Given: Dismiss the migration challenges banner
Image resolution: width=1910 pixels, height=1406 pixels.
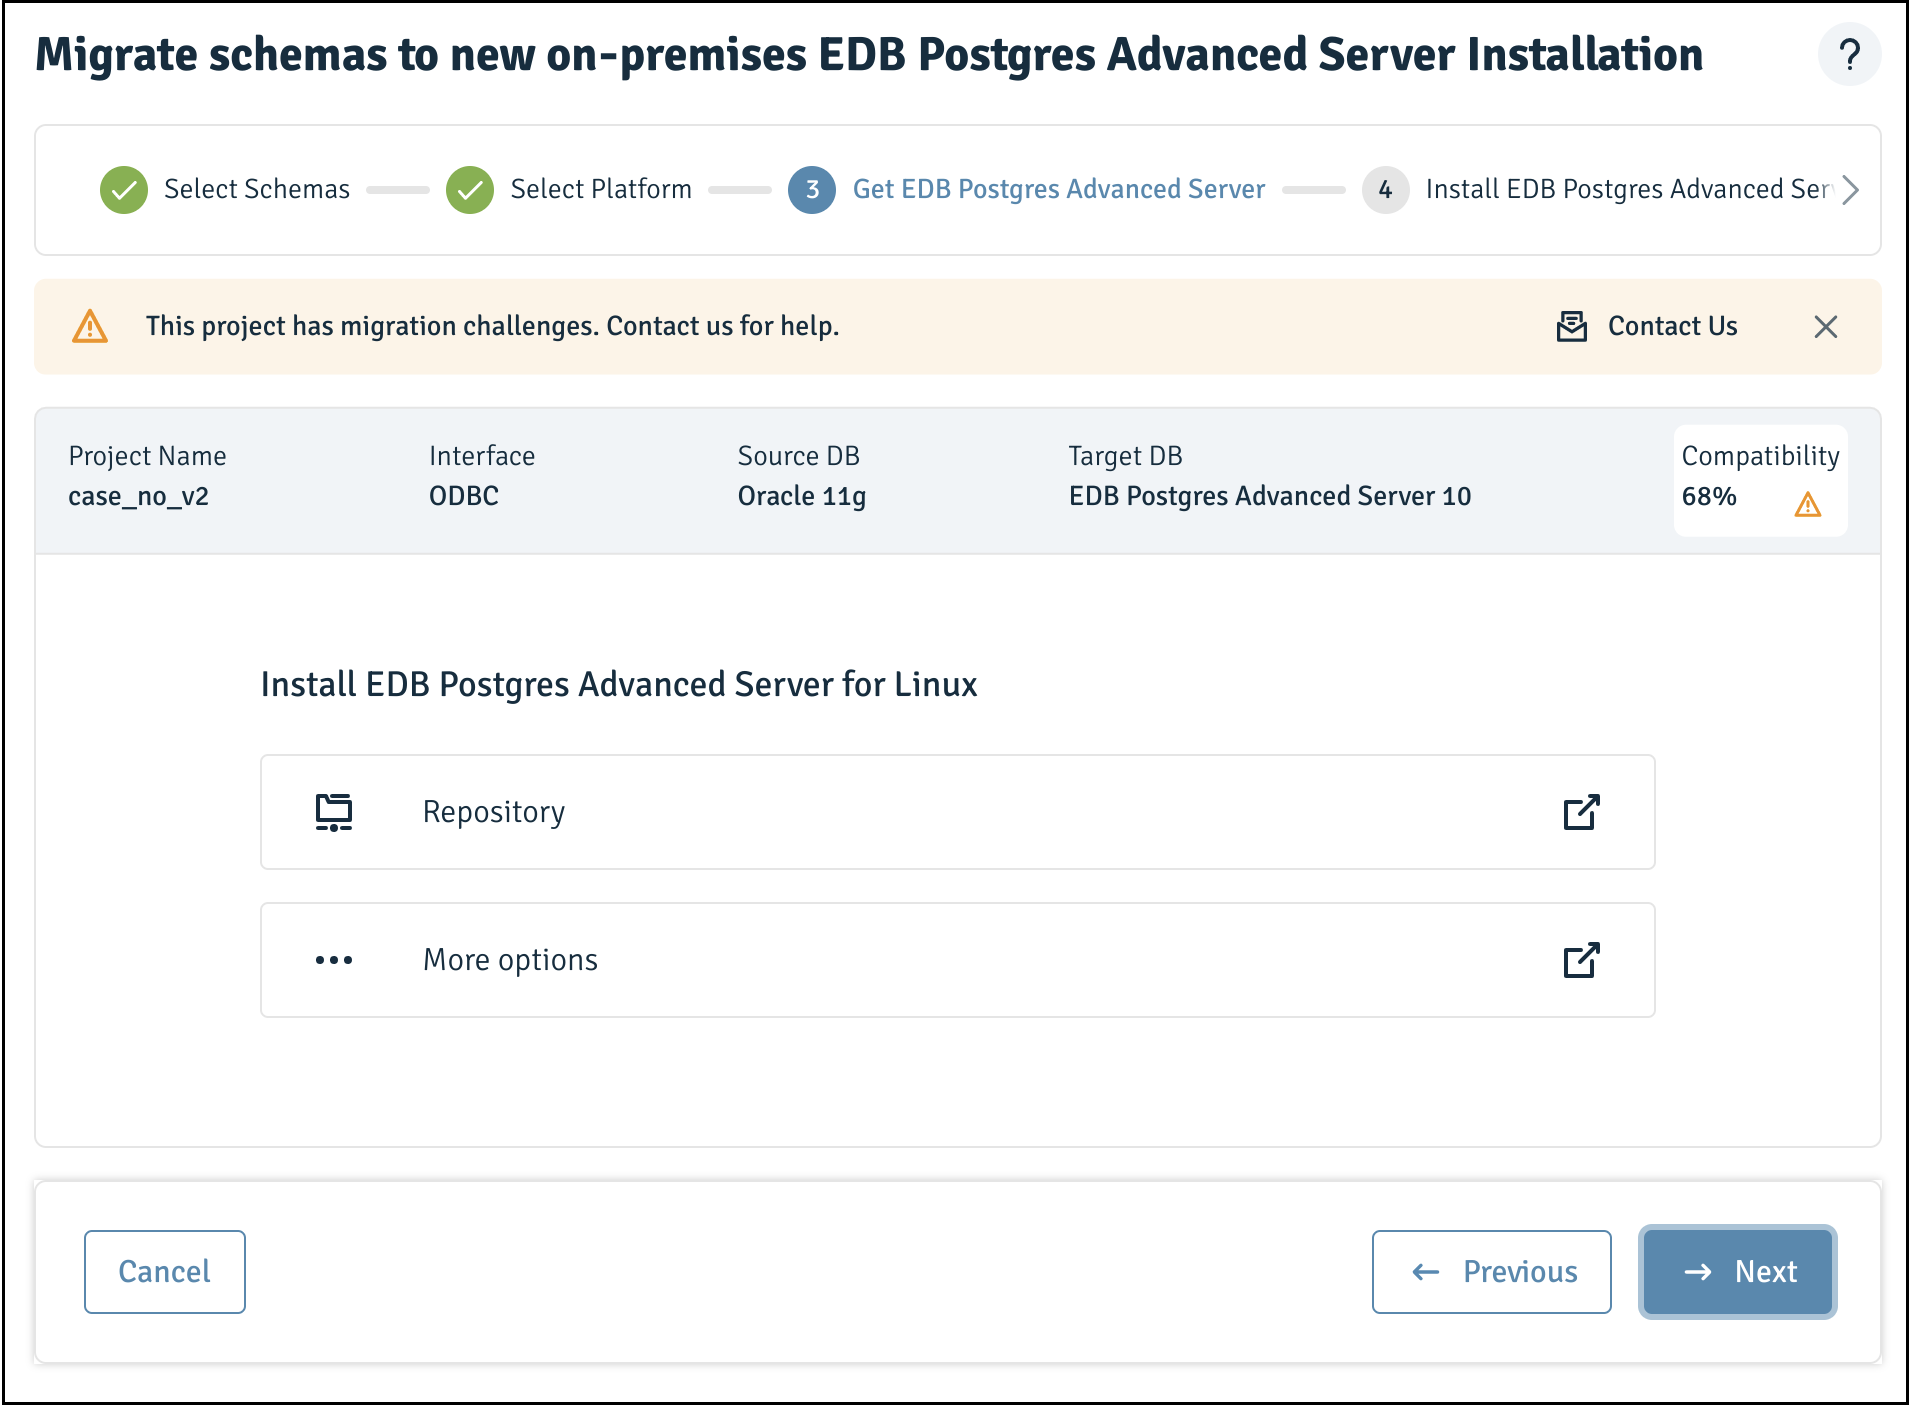Looking at the screenshot, I should pos(1825,327).
